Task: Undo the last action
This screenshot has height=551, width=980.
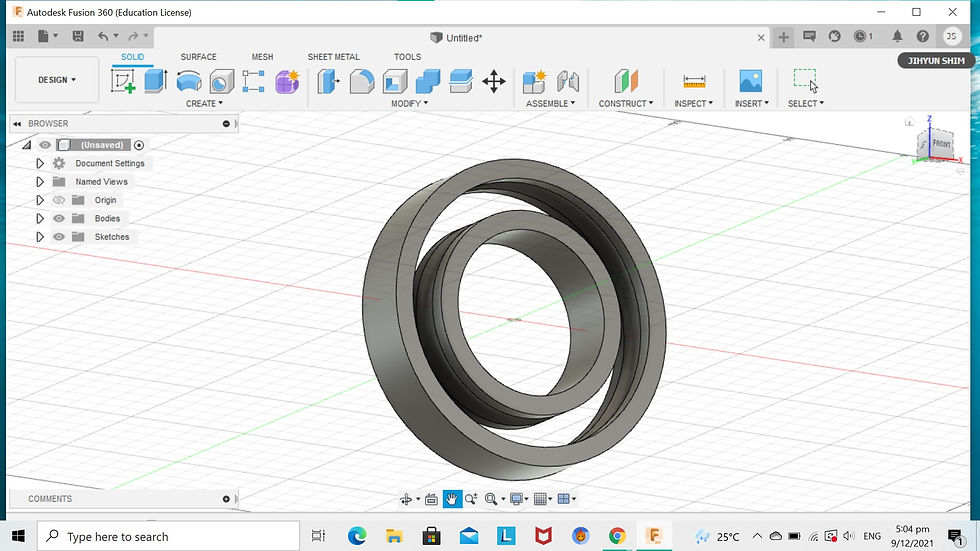Action: [x=103, y=36]
